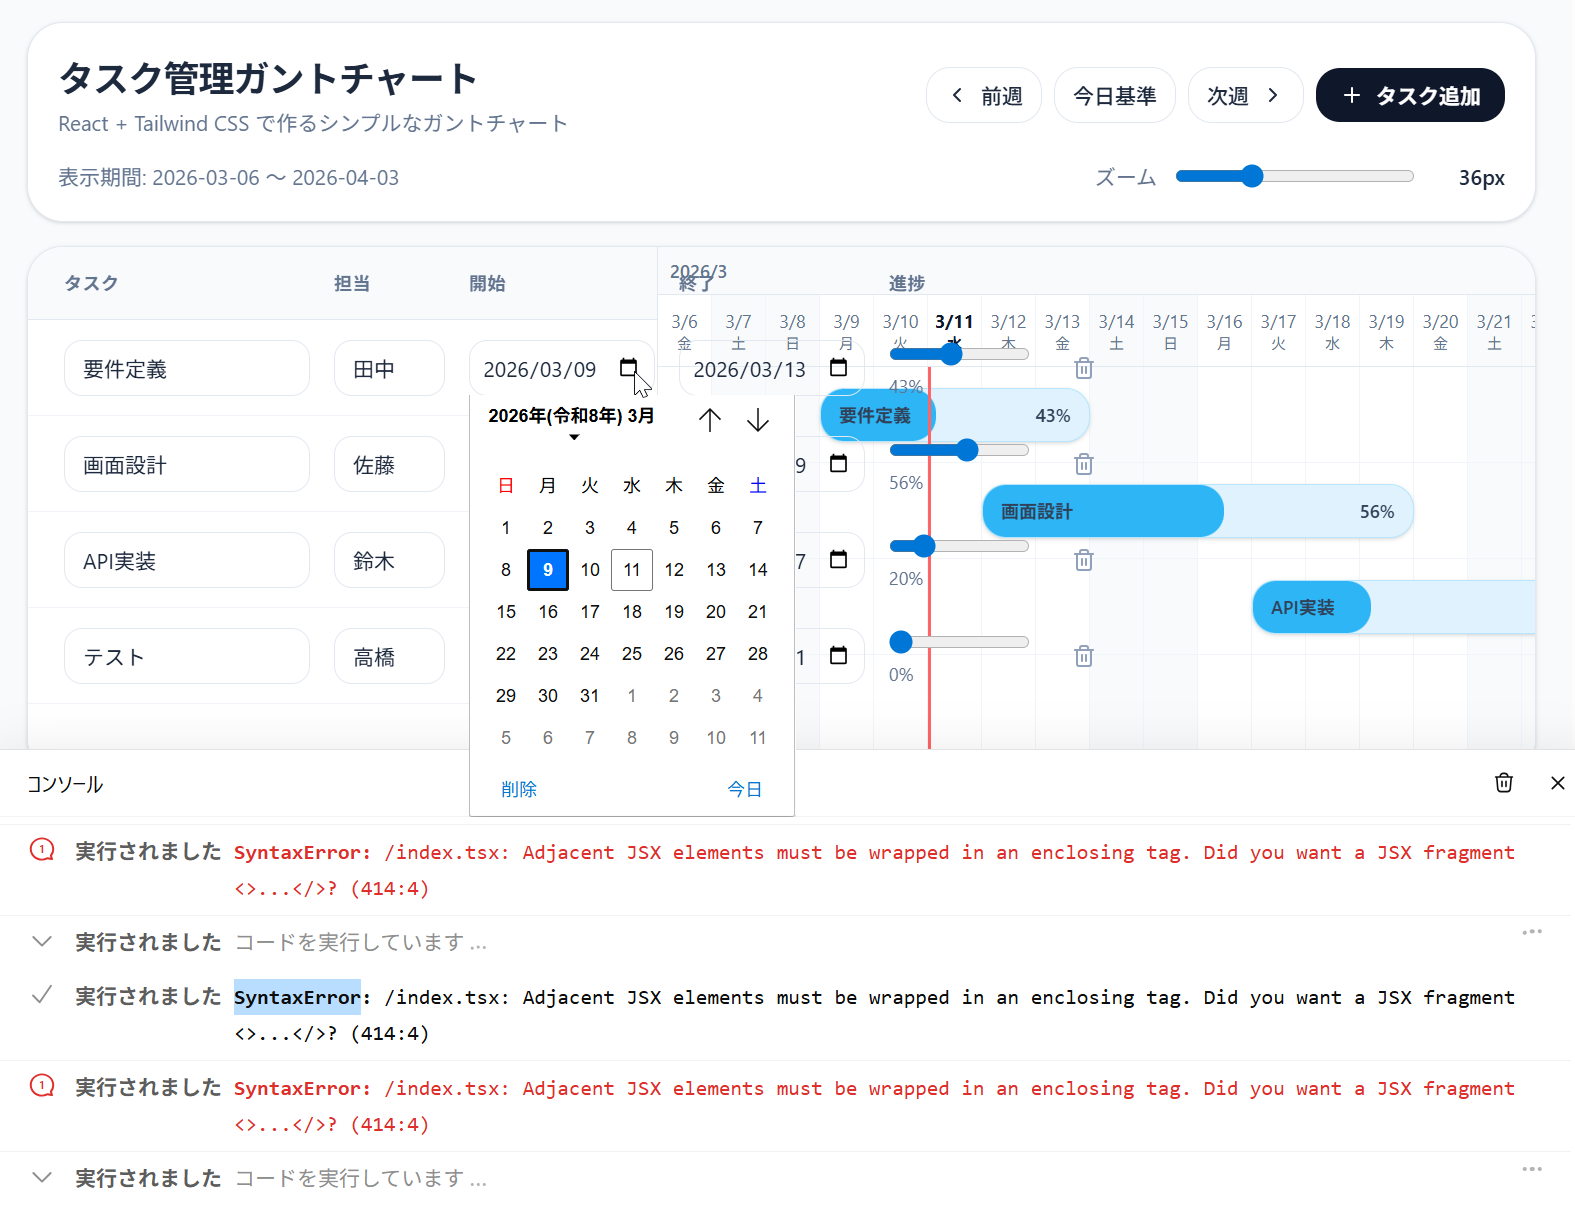Image resolution: width=1575 pixels, height=1209 pixels.
Task: Expand the 2026年(令和8年) 3月 month selector
Action: coord(572,424)
